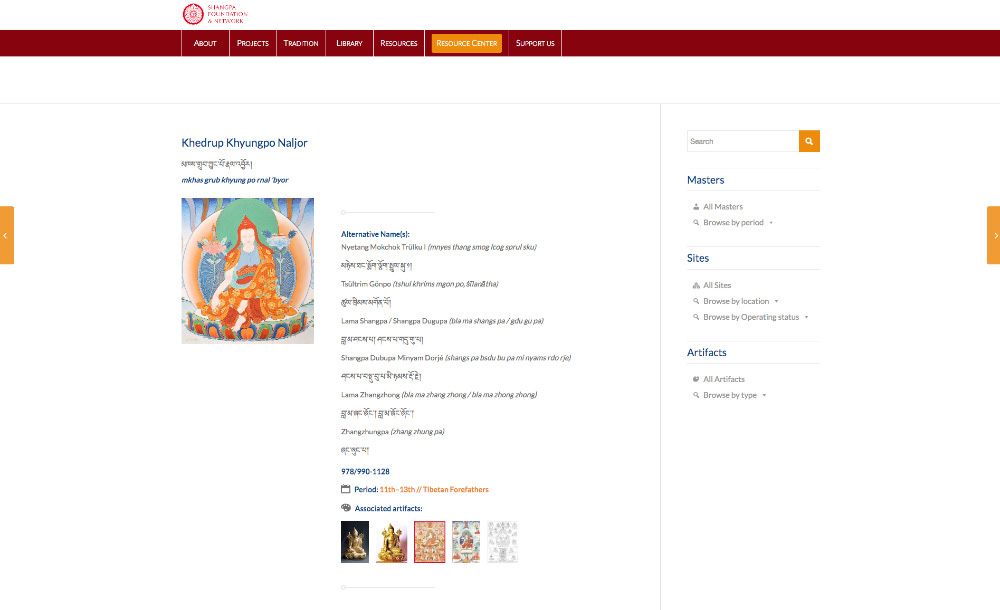Open the golden seated statue artifact thumbnail
The height and width of the screenshot is (610, 1000).
pos(392,542)
